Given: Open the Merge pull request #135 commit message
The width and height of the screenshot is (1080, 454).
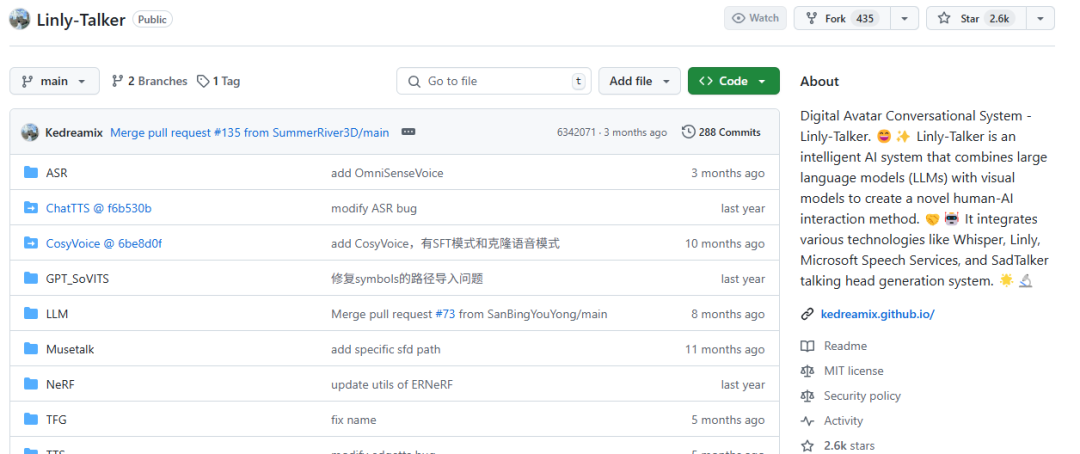Looking at the screenshot, I should coord(249,132).
